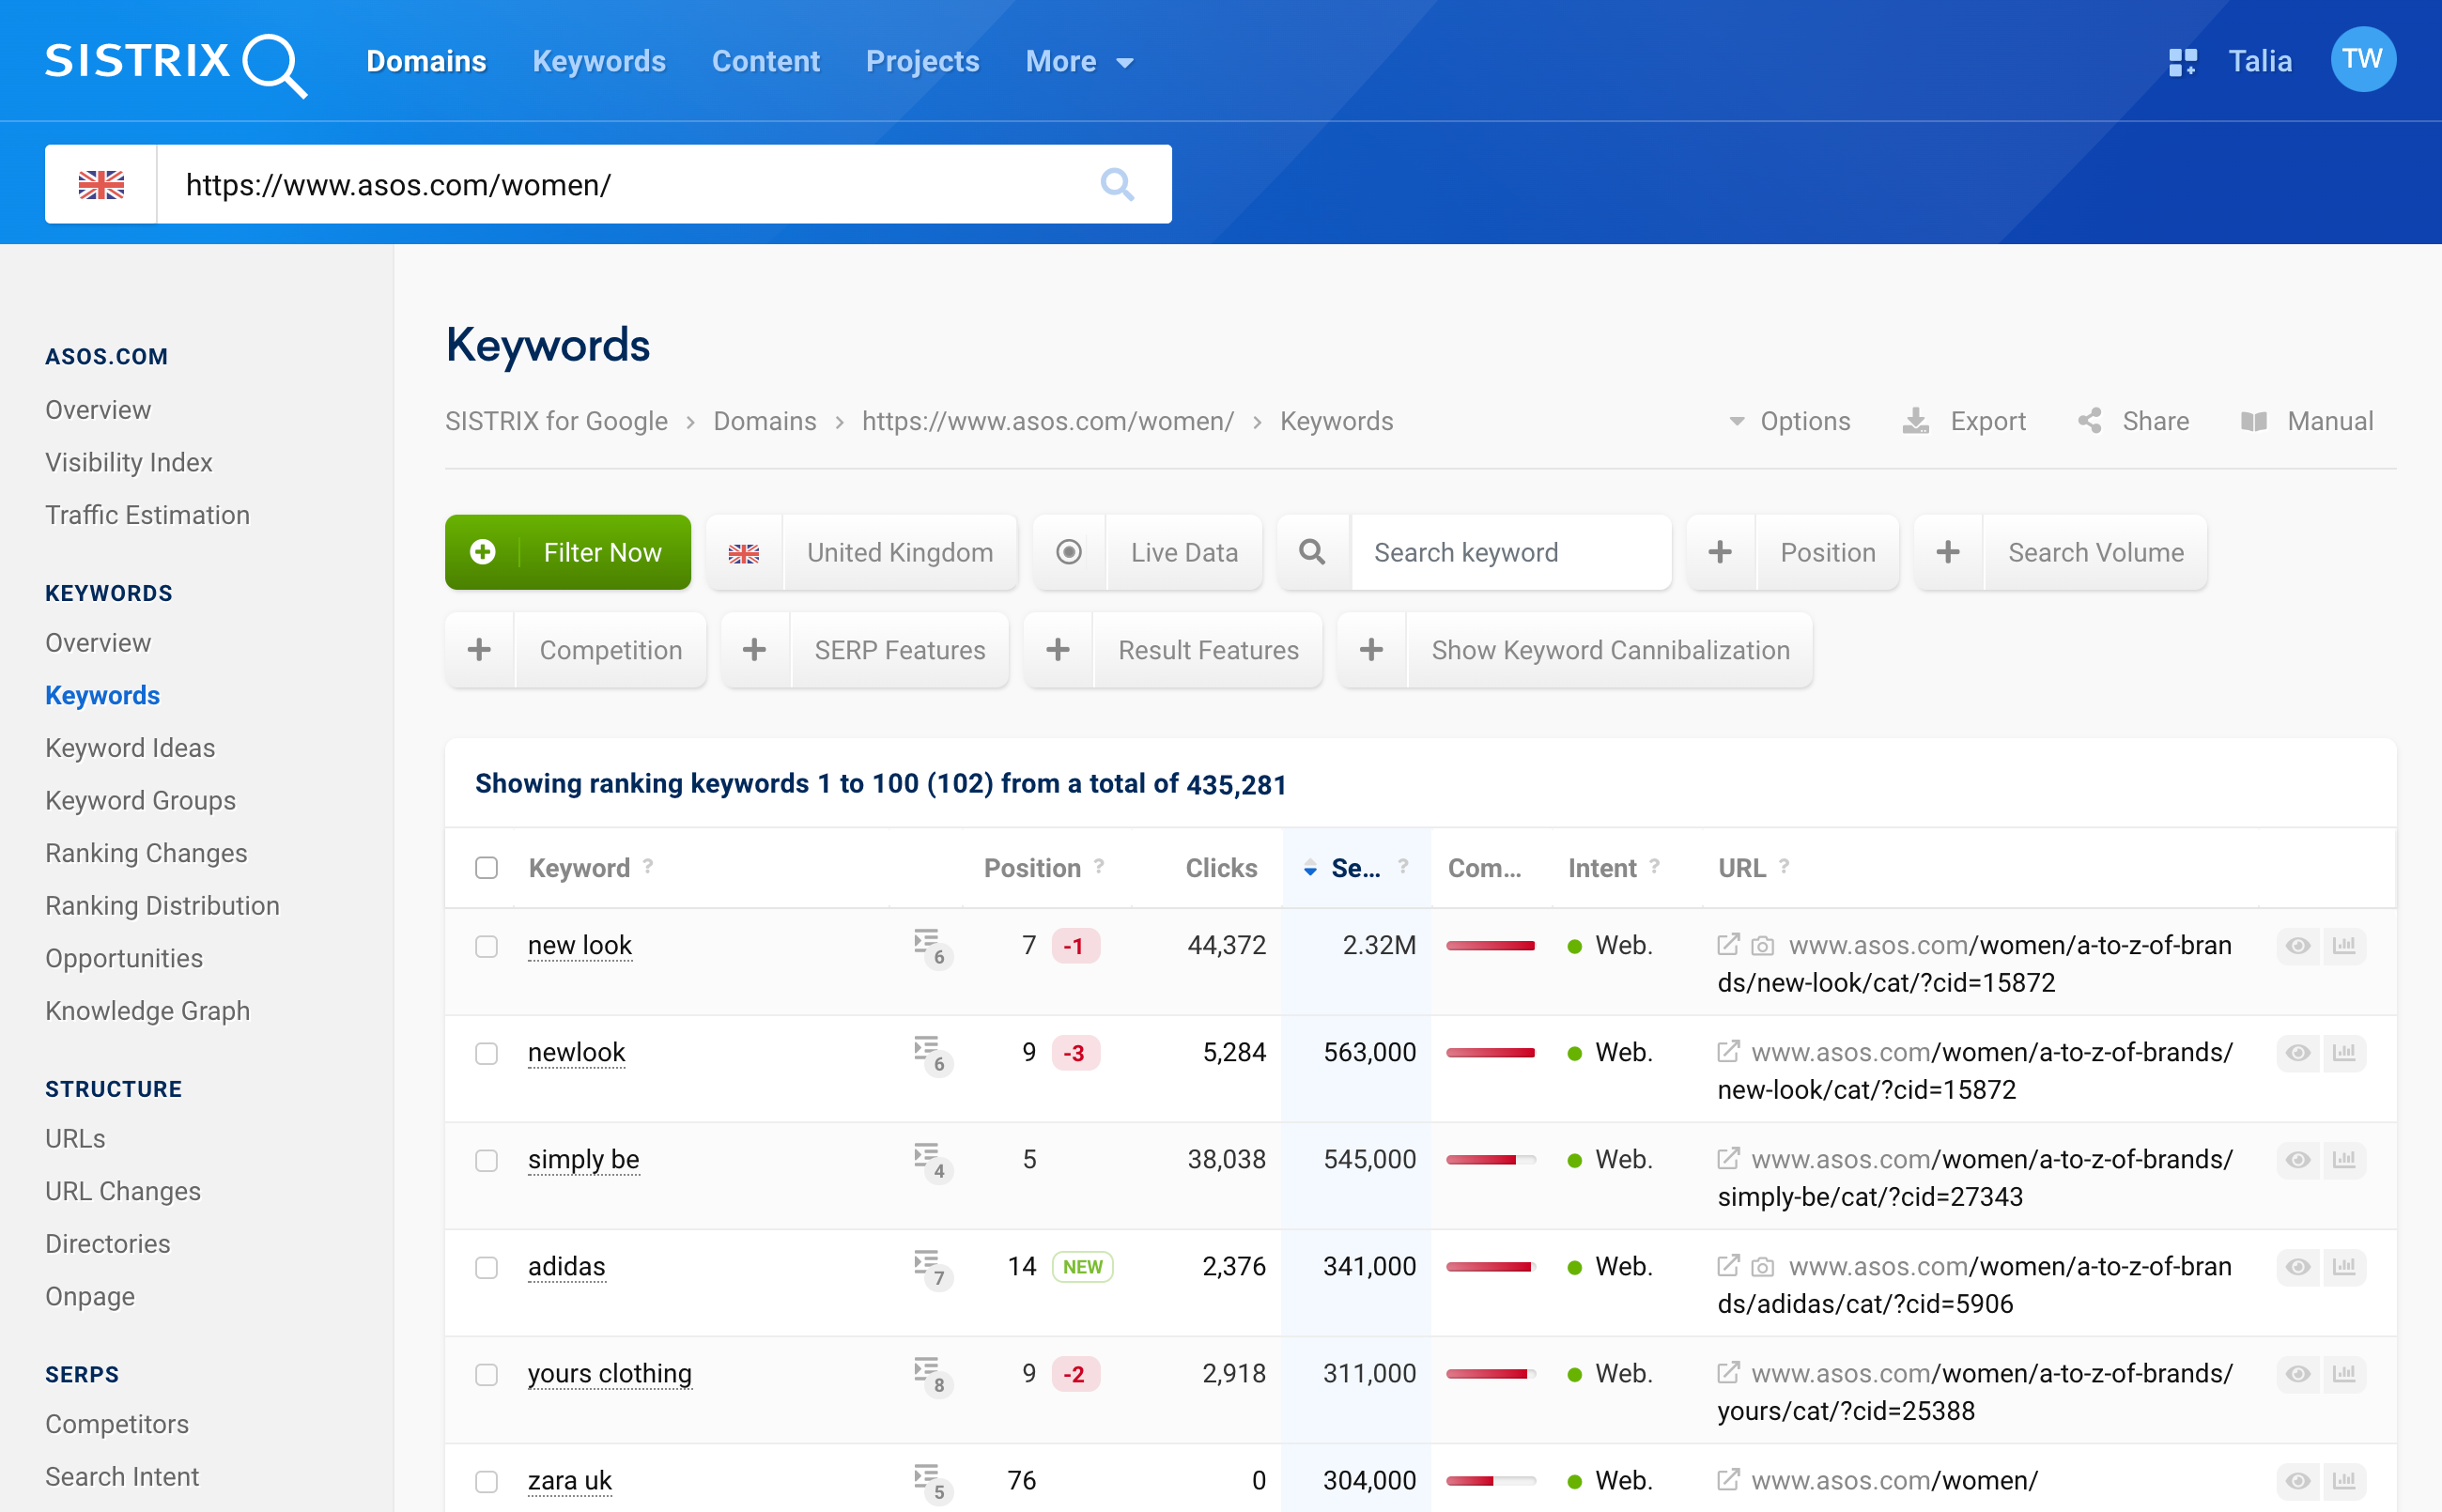Toggle the Live Data filter
This screenshot has height=1512, width=2442.
pos(1148,552)
